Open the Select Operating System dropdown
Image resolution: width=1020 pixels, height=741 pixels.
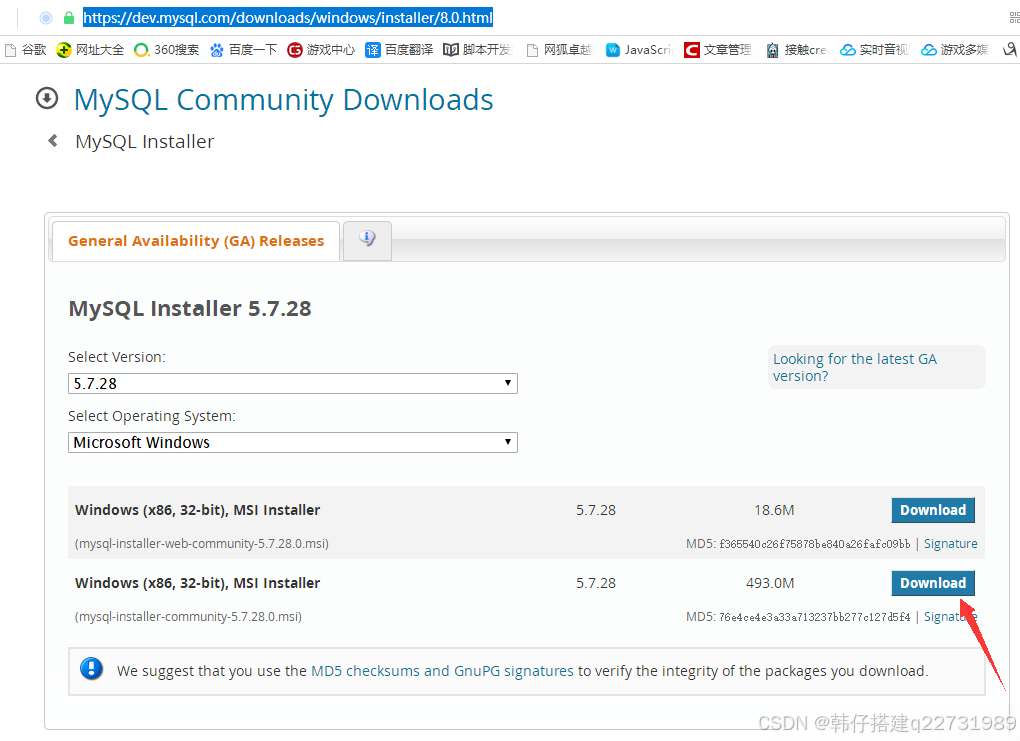[293, 442]
